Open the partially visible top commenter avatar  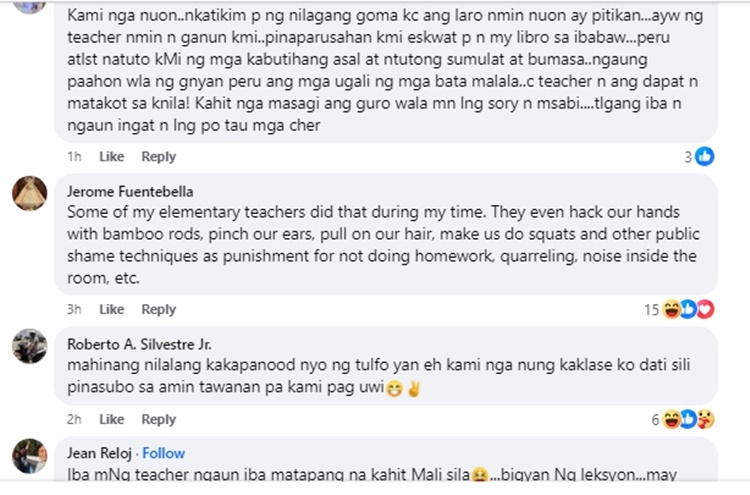(x=29, y=5)
